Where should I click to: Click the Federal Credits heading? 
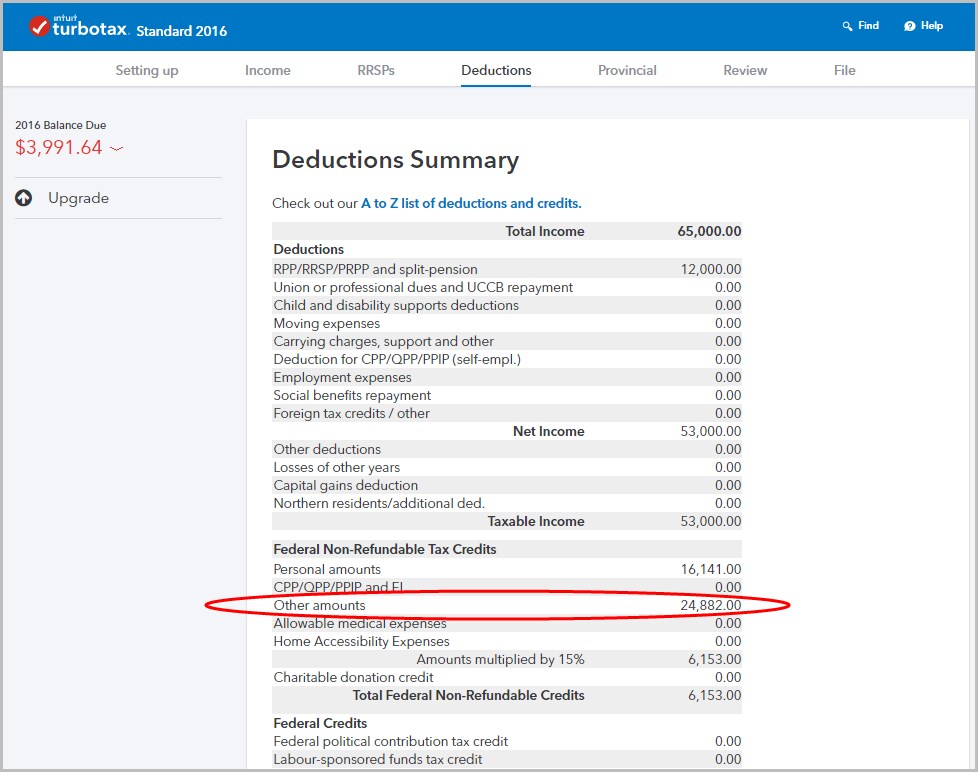(320, 723)
